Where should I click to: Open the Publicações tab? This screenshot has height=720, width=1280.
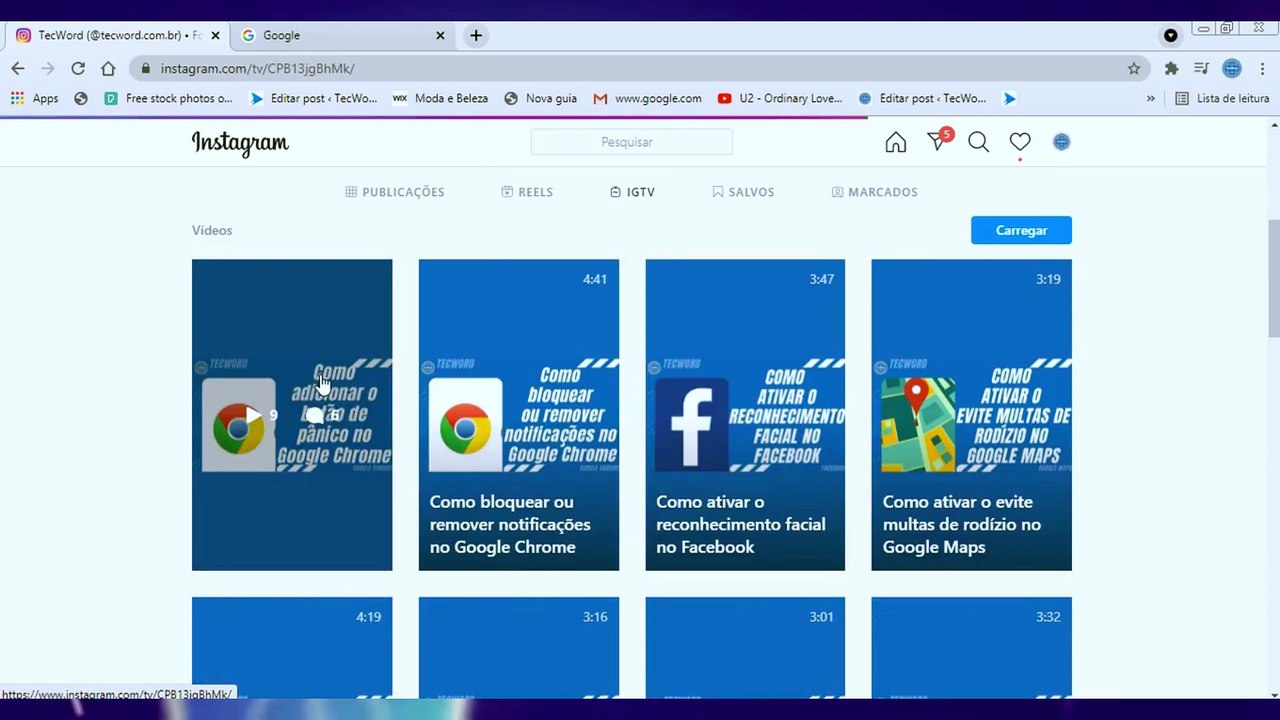coord(394,192)
